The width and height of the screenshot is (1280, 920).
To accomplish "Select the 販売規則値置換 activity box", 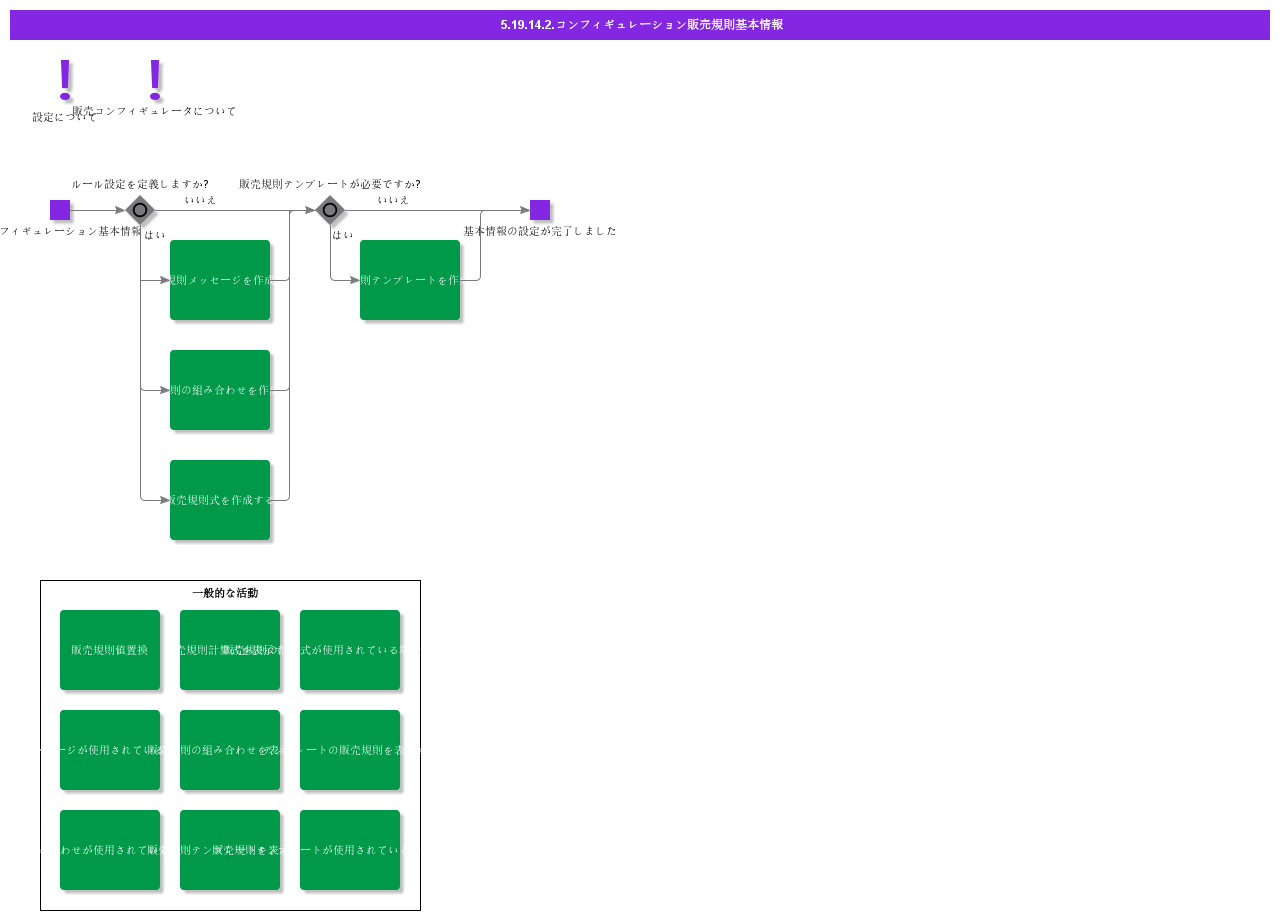I will point(110,650).
